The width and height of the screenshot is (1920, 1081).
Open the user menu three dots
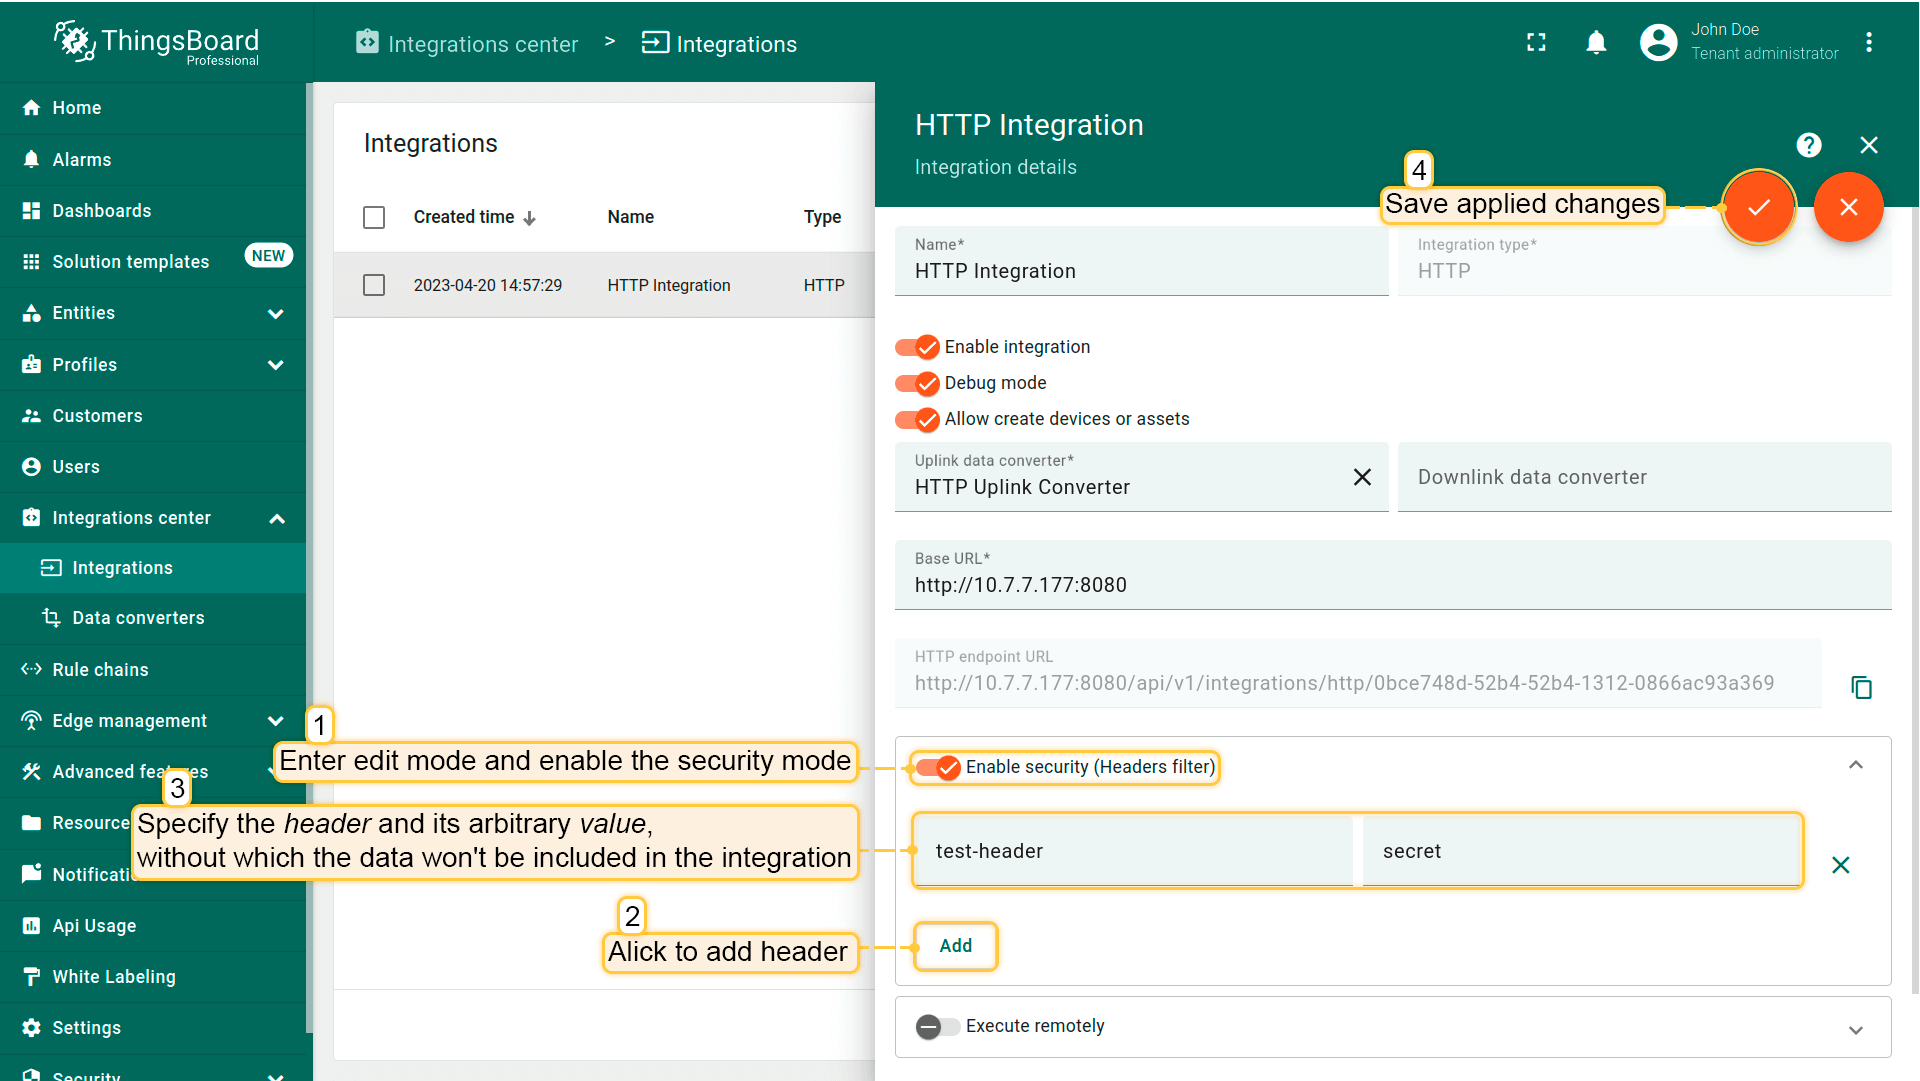click(1868, 43)
